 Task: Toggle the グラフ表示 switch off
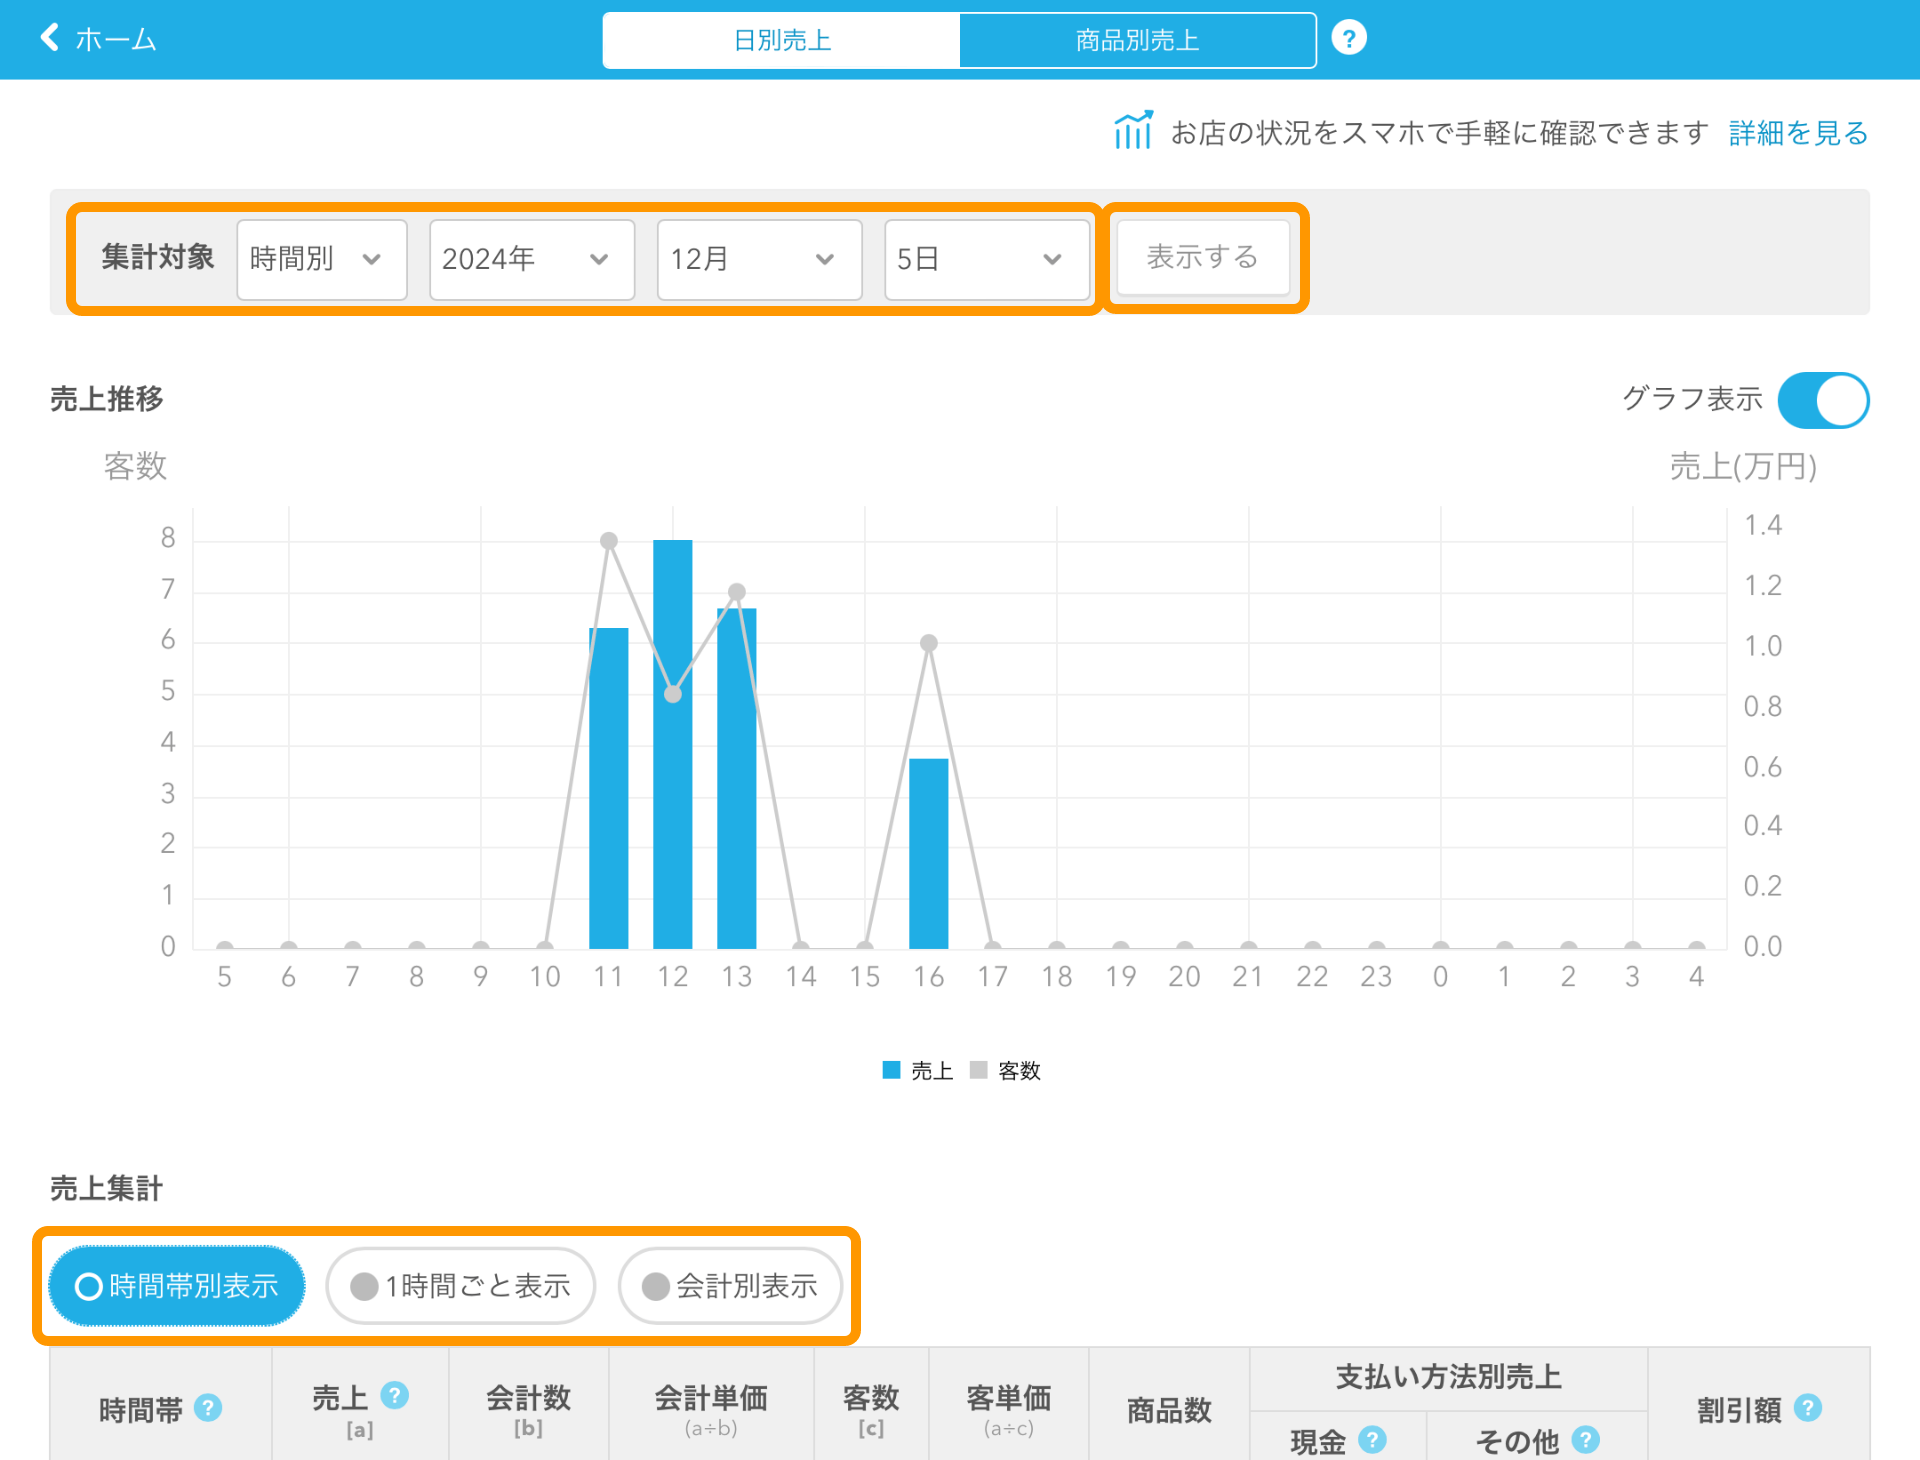click(1822, 400)
